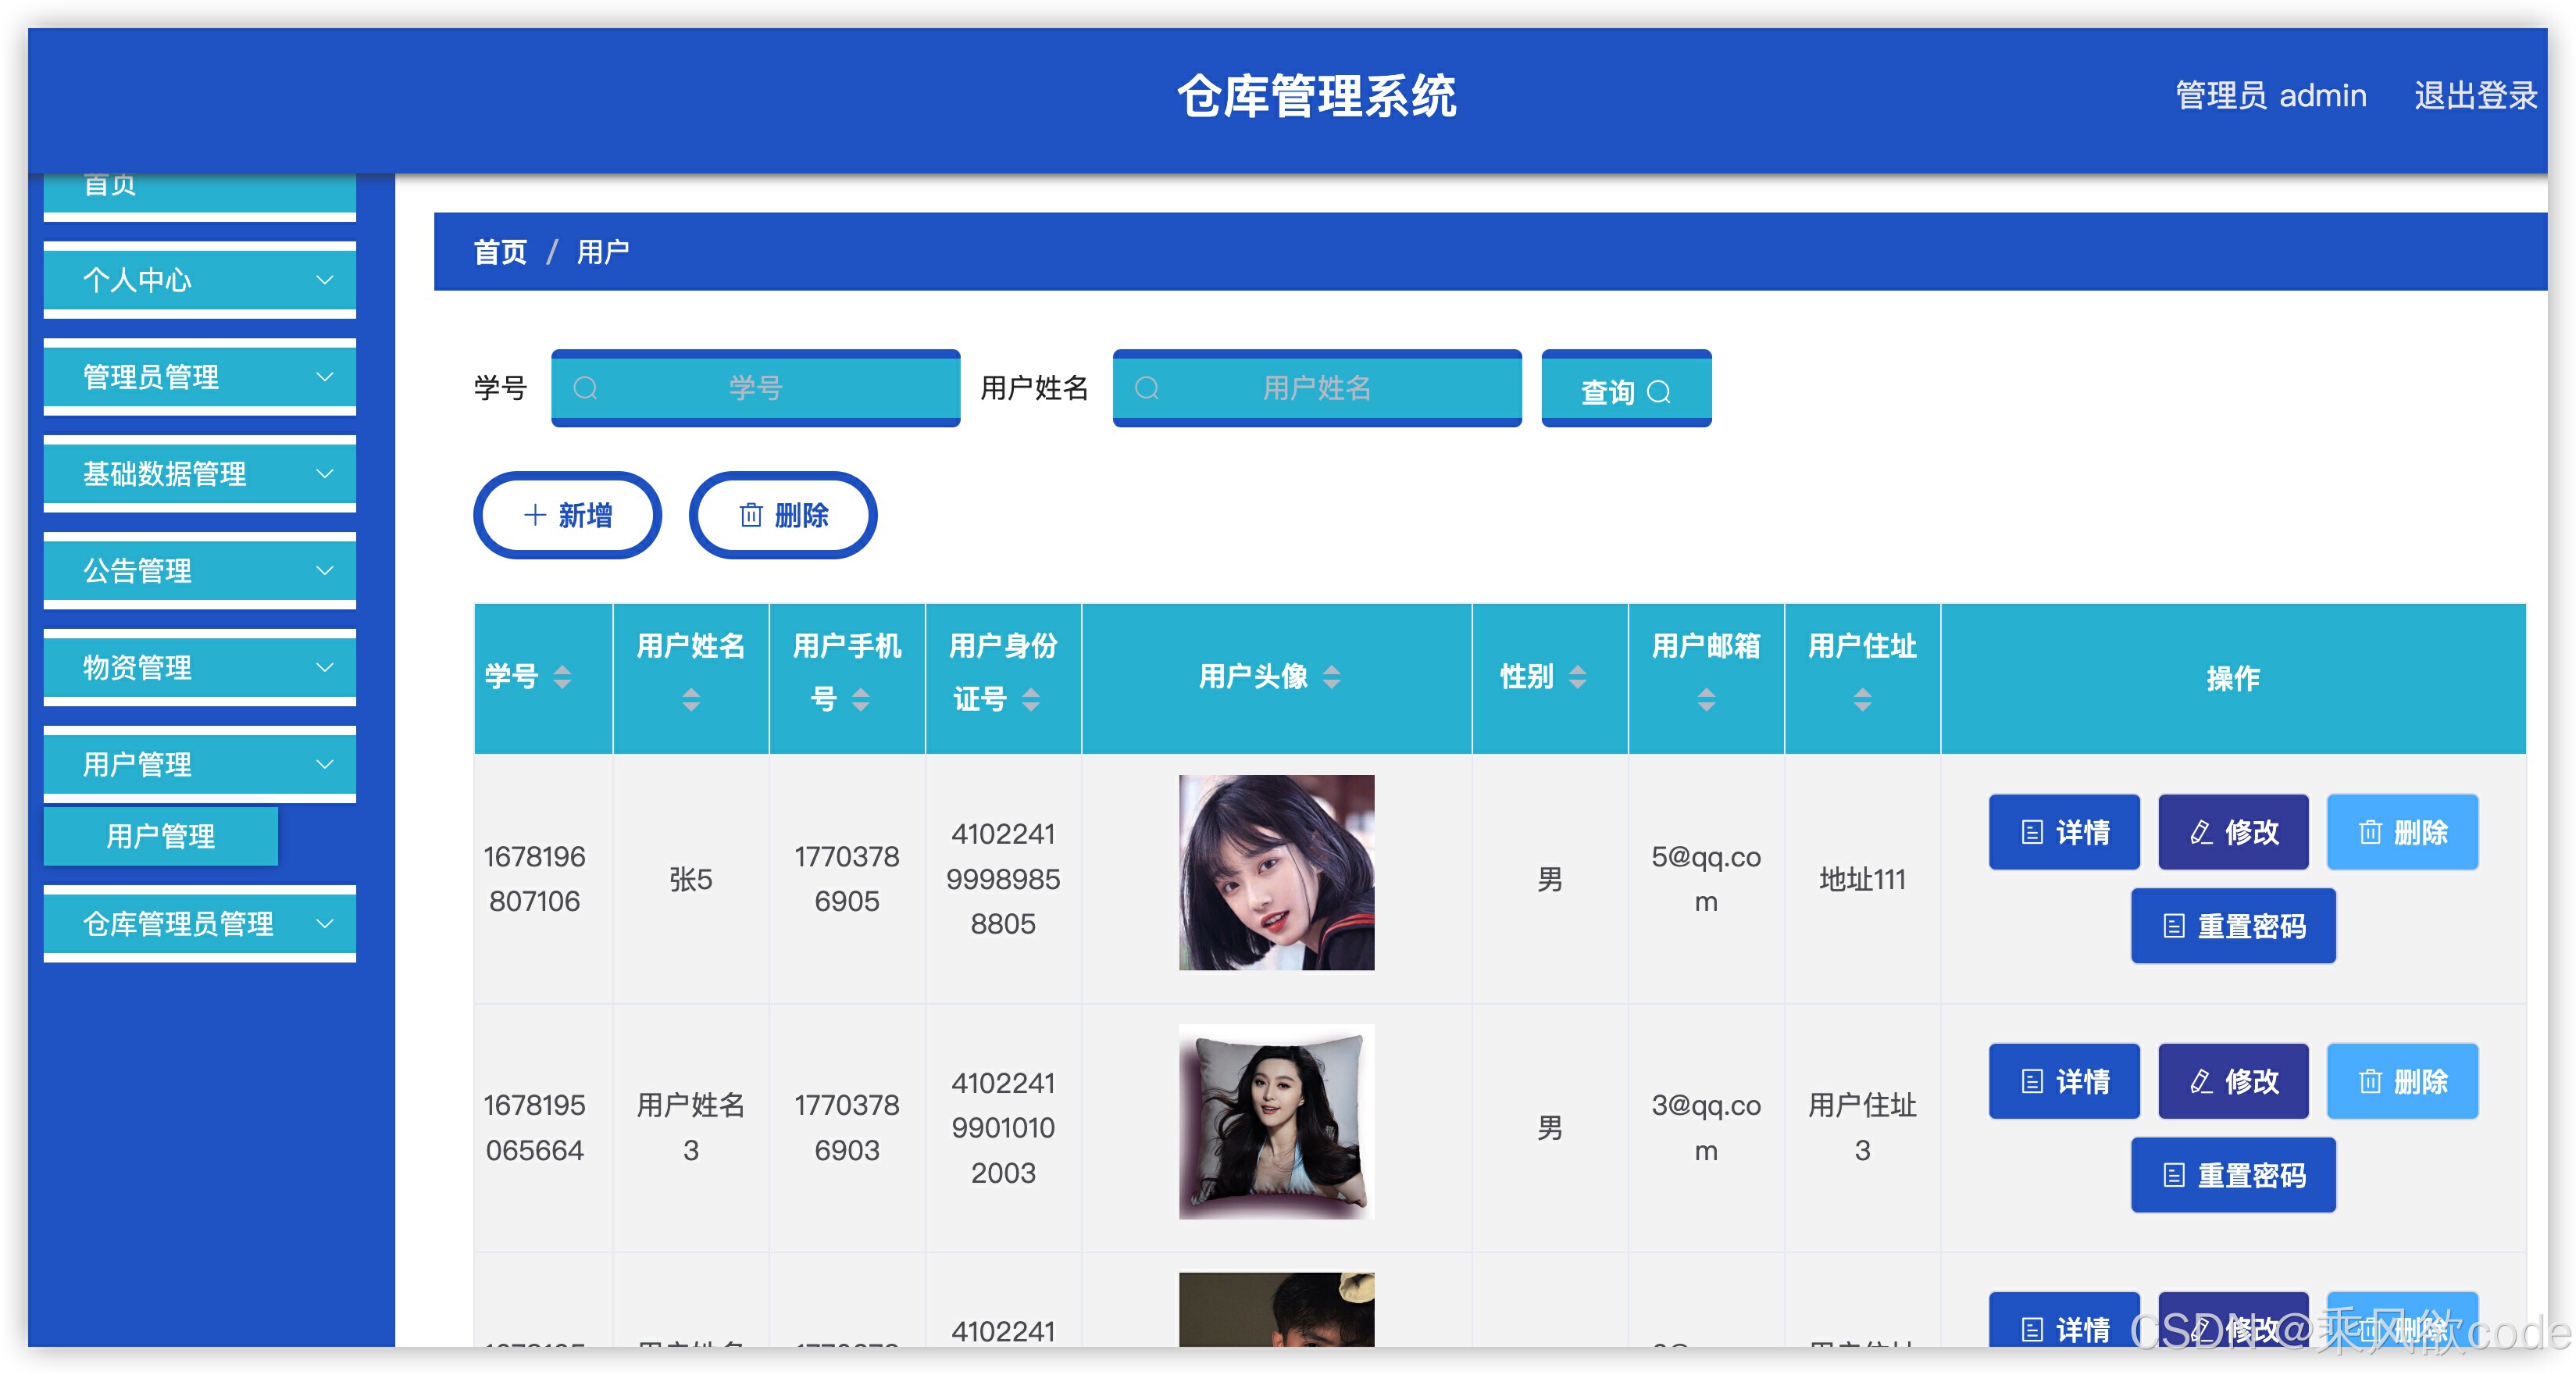Expand the 个人中心 sidebar menu
The height and width of the screenshot is (1375, 2576).
click(200, 280)
